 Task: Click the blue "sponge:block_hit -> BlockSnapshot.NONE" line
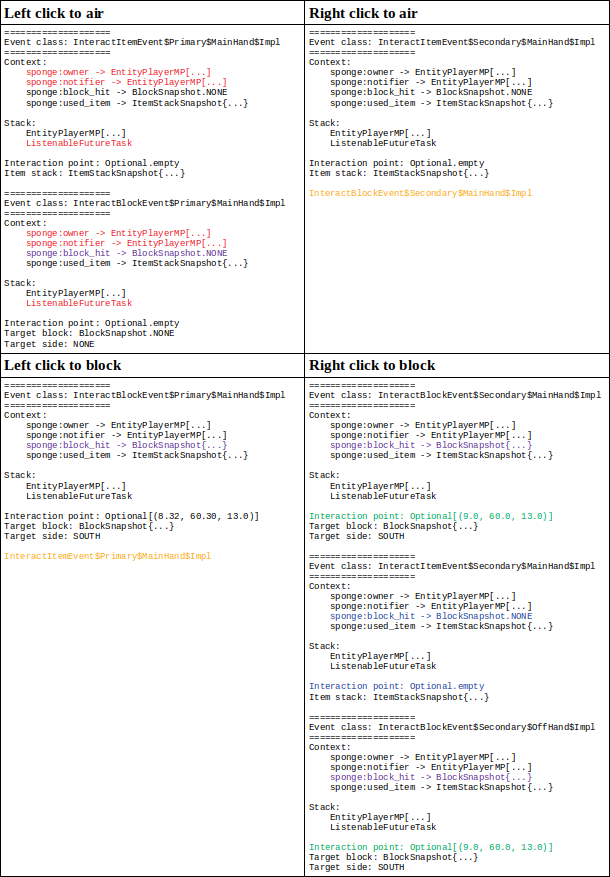coord(431,616)
